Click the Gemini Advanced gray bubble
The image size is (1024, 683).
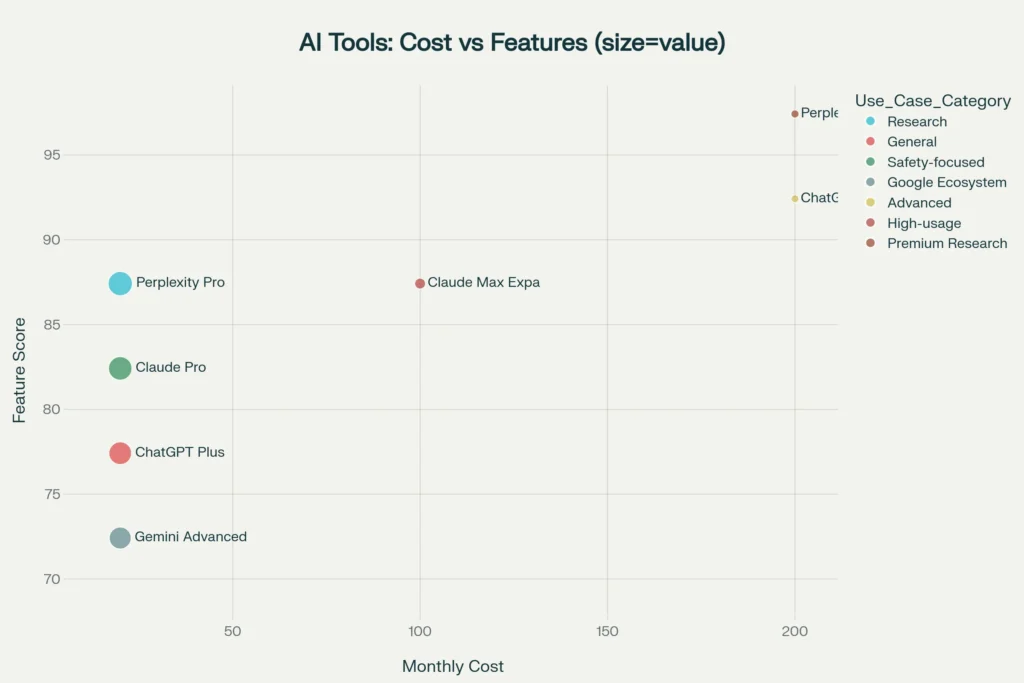pos(120,538)
